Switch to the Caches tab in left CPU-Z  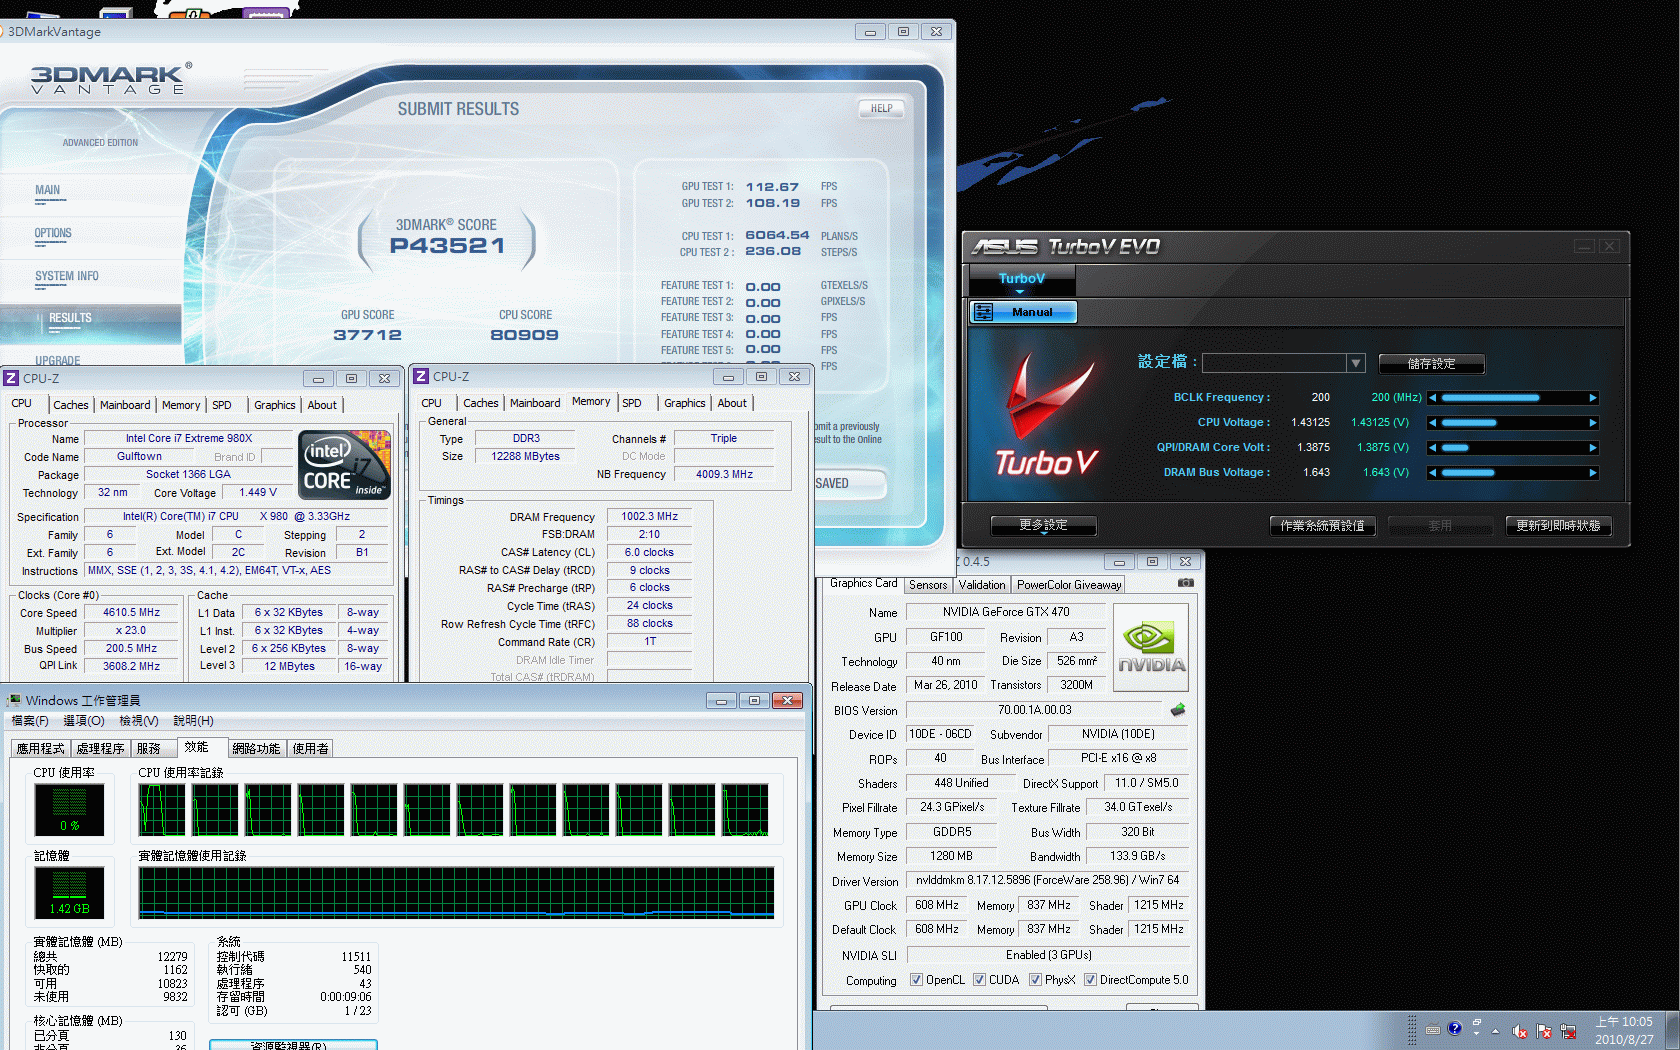[70, 405]
